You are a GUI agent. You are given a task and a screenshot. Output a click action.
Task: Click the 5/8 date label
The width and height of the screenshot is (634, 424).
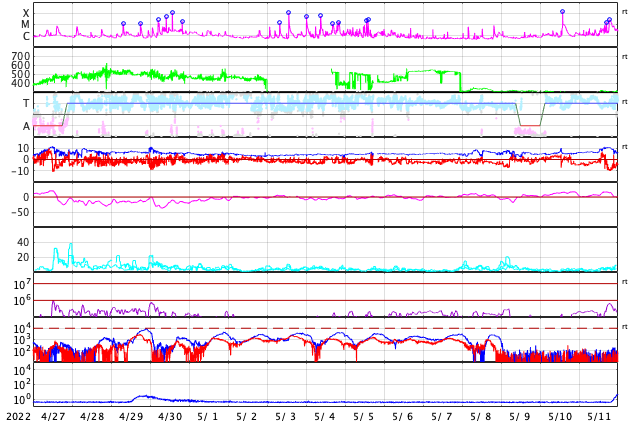click(481, 417)
